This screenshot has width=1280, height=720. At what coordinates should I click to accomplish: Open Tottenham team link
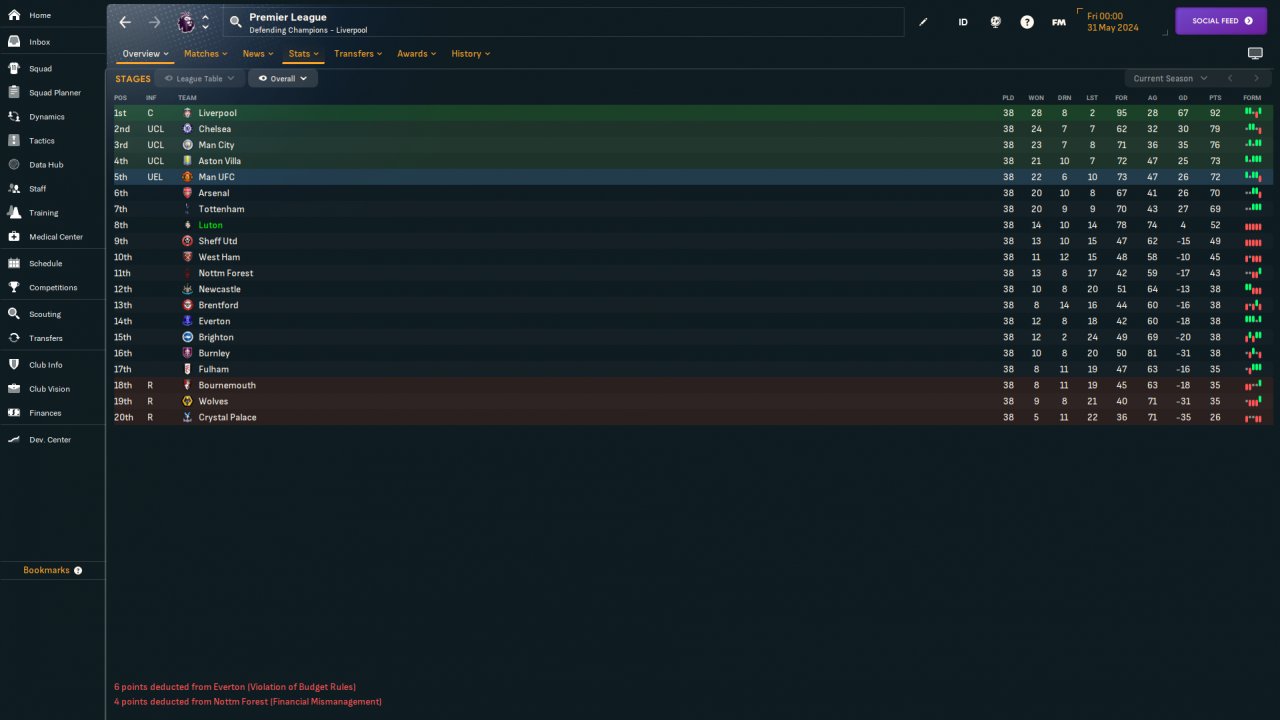pyautogui.click(x=221, y=209)
